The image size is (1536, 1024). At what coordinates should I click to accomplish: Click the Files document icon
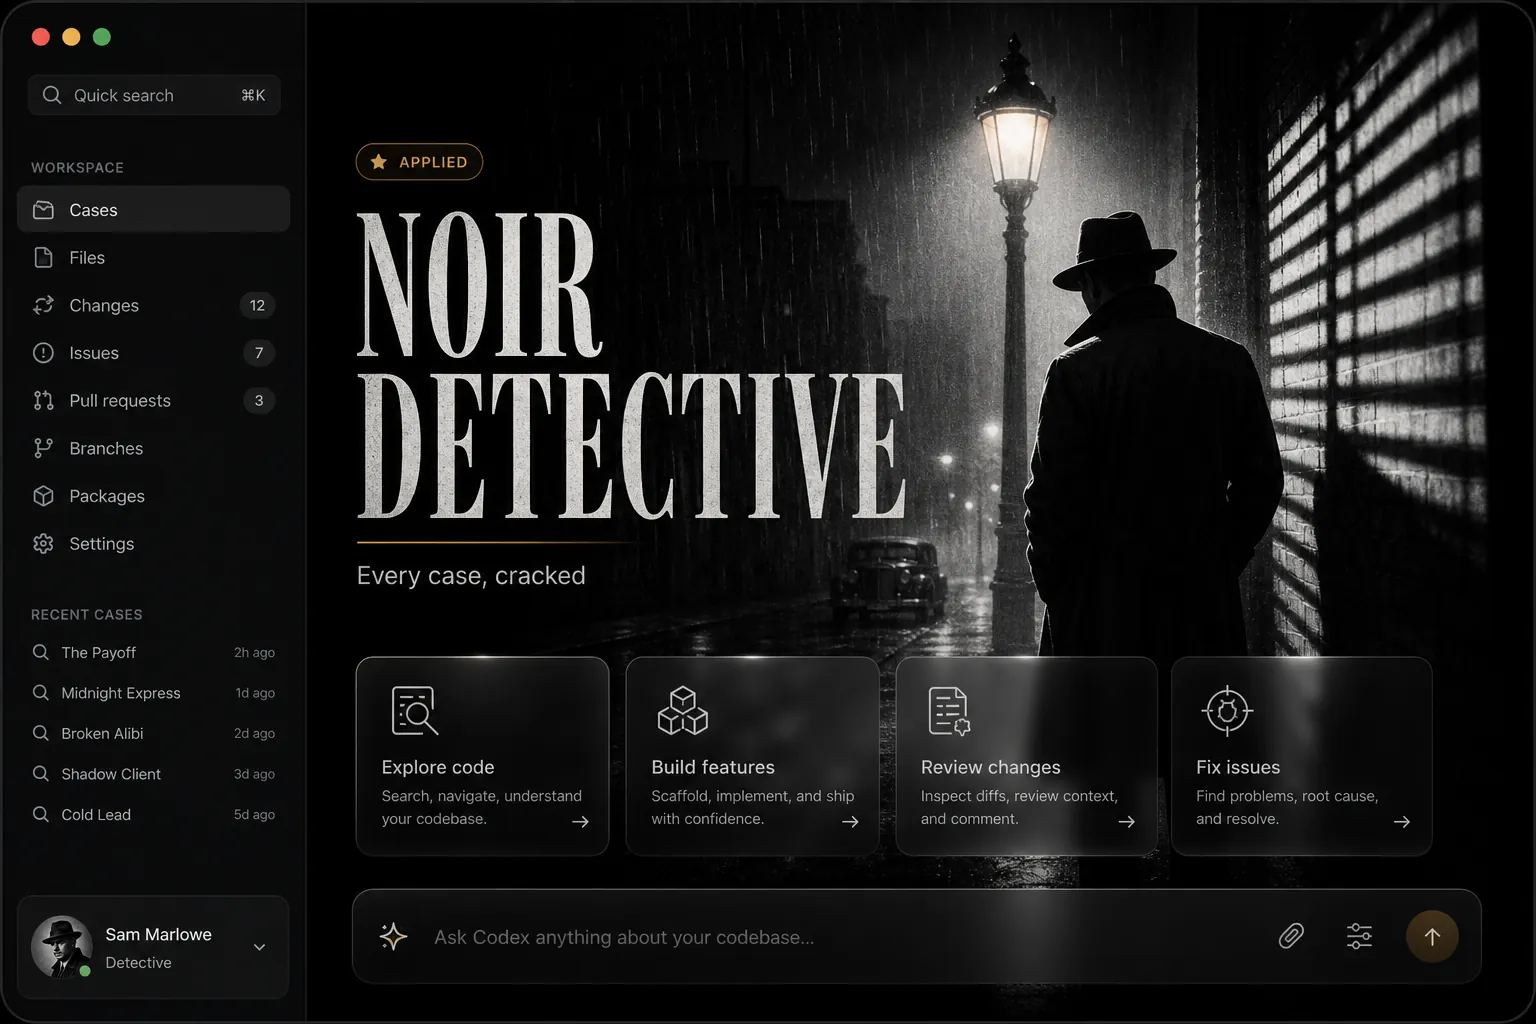click(x=43, y=258)
